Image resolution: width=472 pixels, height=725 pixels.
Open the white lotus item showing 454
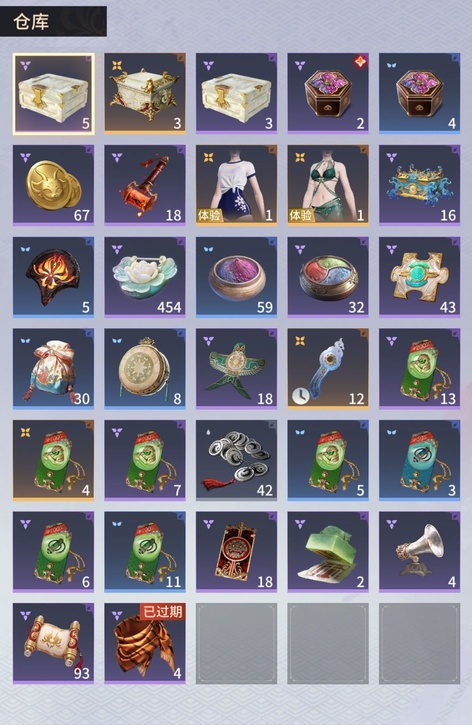point(145,277)
